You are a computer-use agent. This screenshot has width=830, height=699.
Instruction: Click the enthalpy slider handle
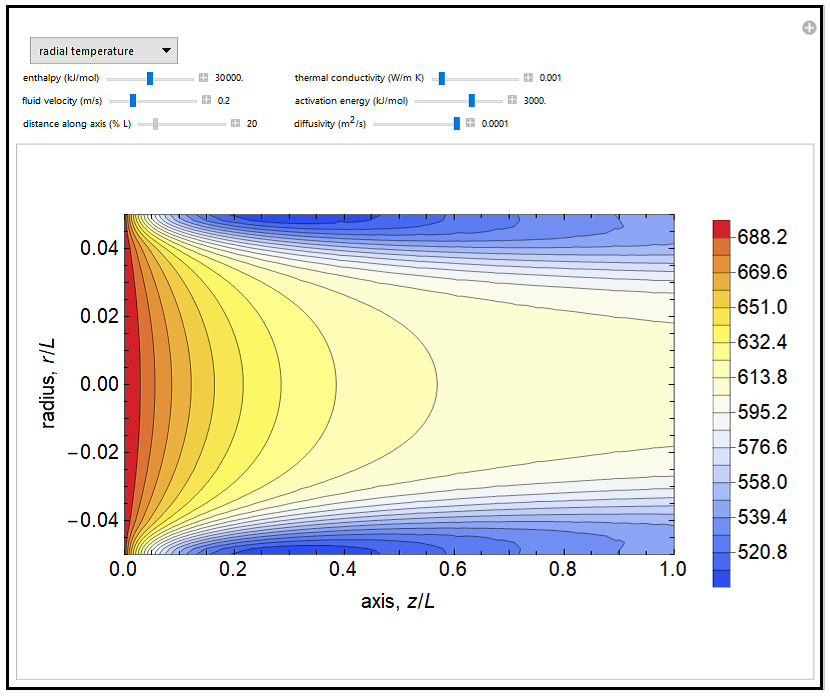tap(150, 77)
